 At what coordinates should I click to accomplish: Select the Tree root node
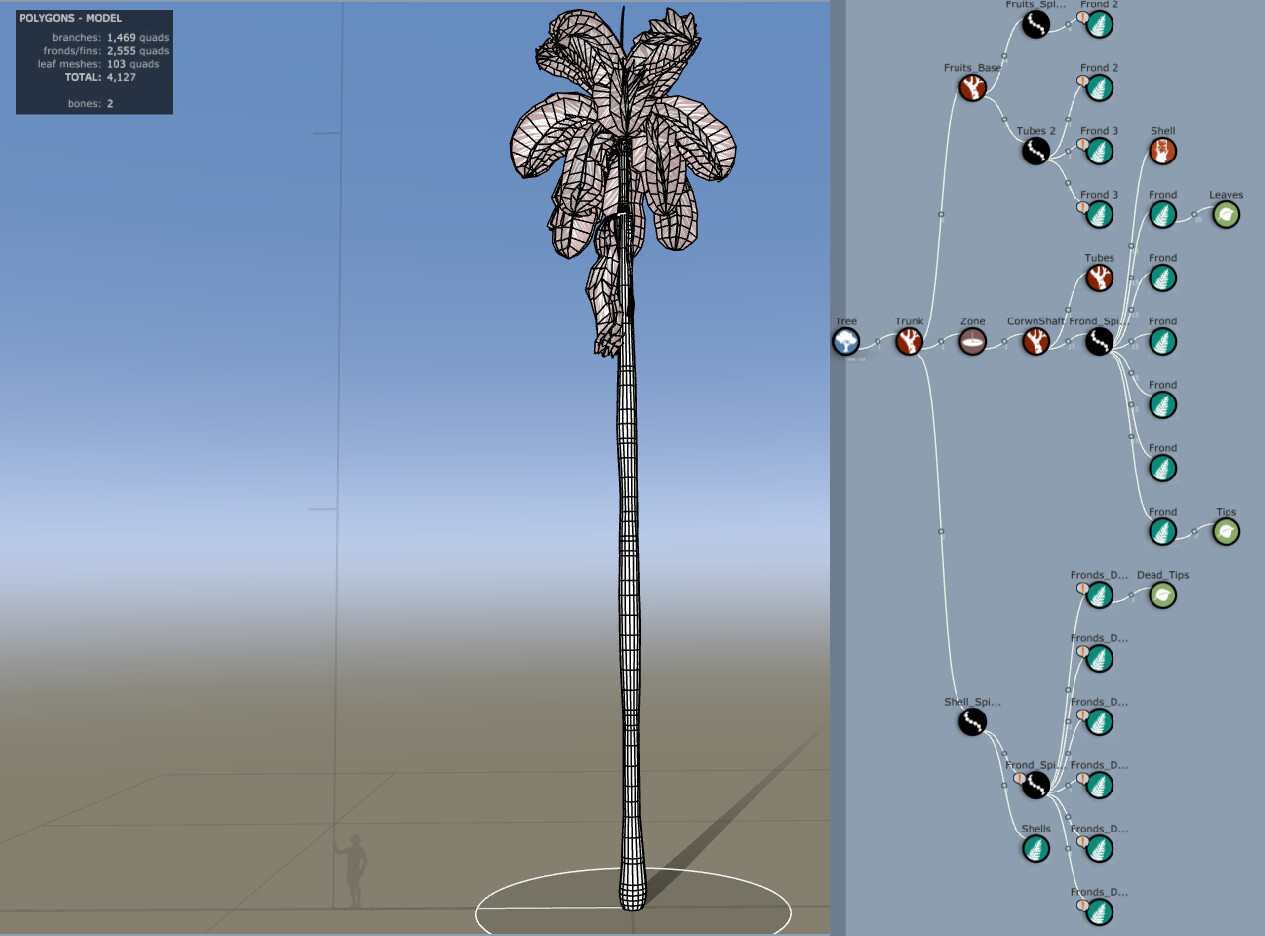click(845, 342)
